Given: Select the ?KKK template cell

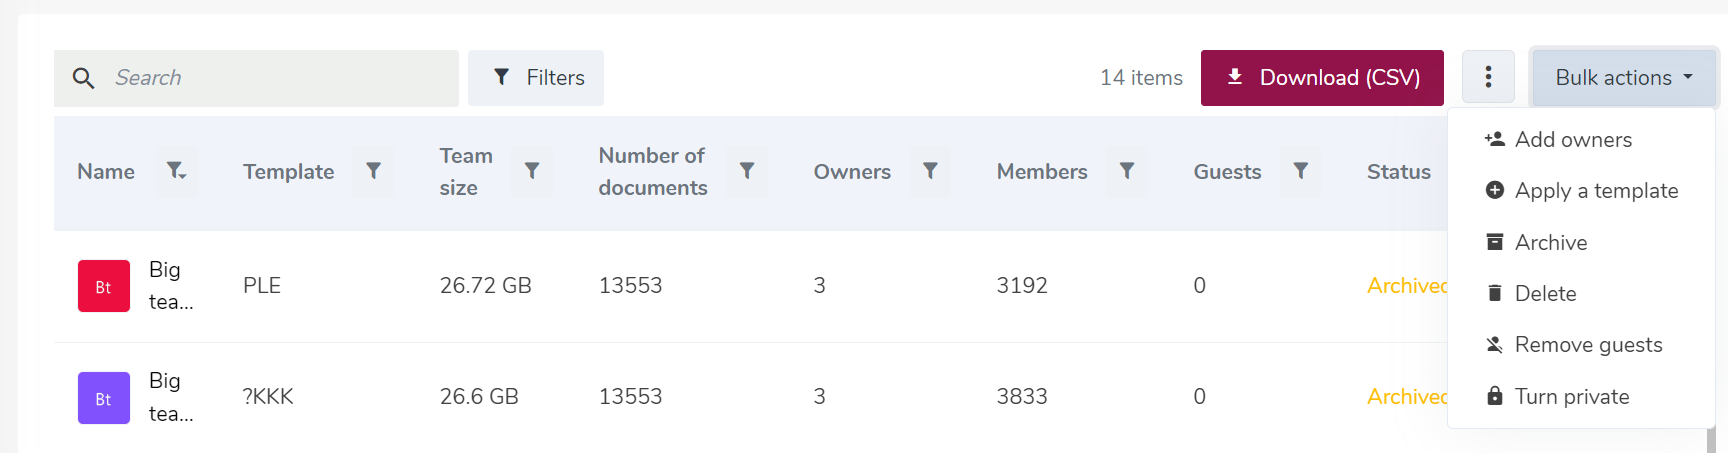Looking at the screenshot, I should [268, 397].
